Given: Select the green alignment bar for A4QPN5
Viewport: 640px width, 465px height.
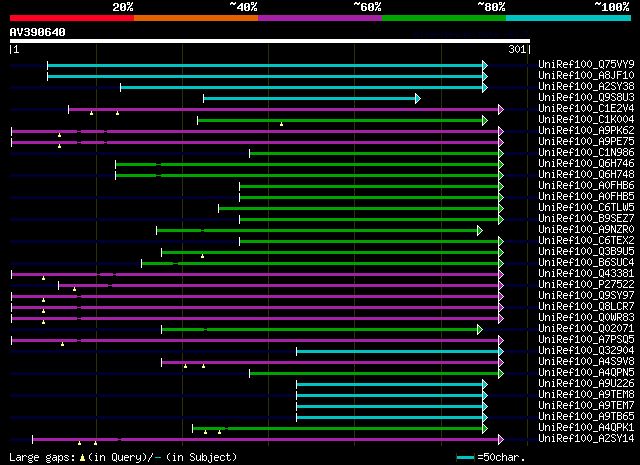Looking at the screenshot, I should tap(374, 374).
